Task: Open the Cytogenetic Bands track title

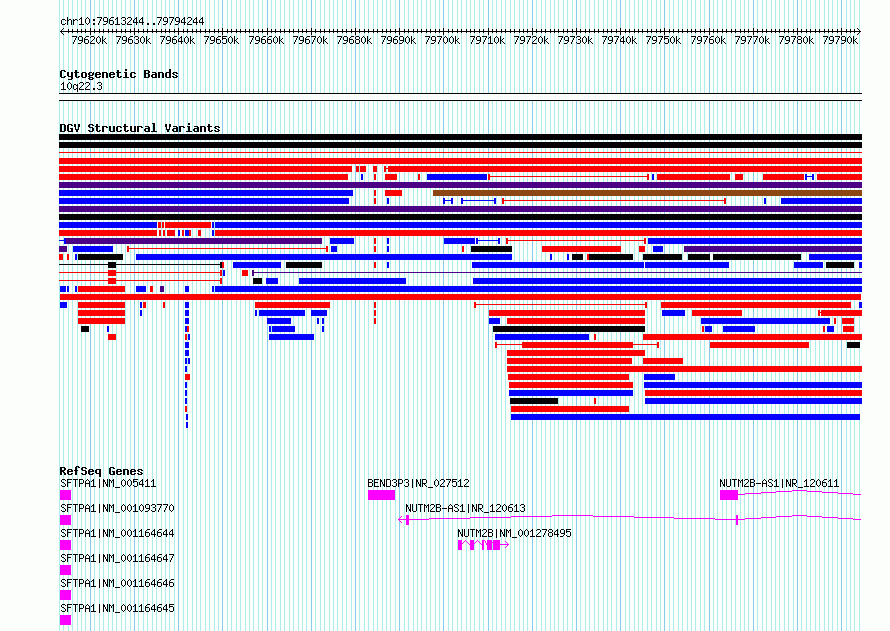Action: pyautogui.click(x=119, y=74)
